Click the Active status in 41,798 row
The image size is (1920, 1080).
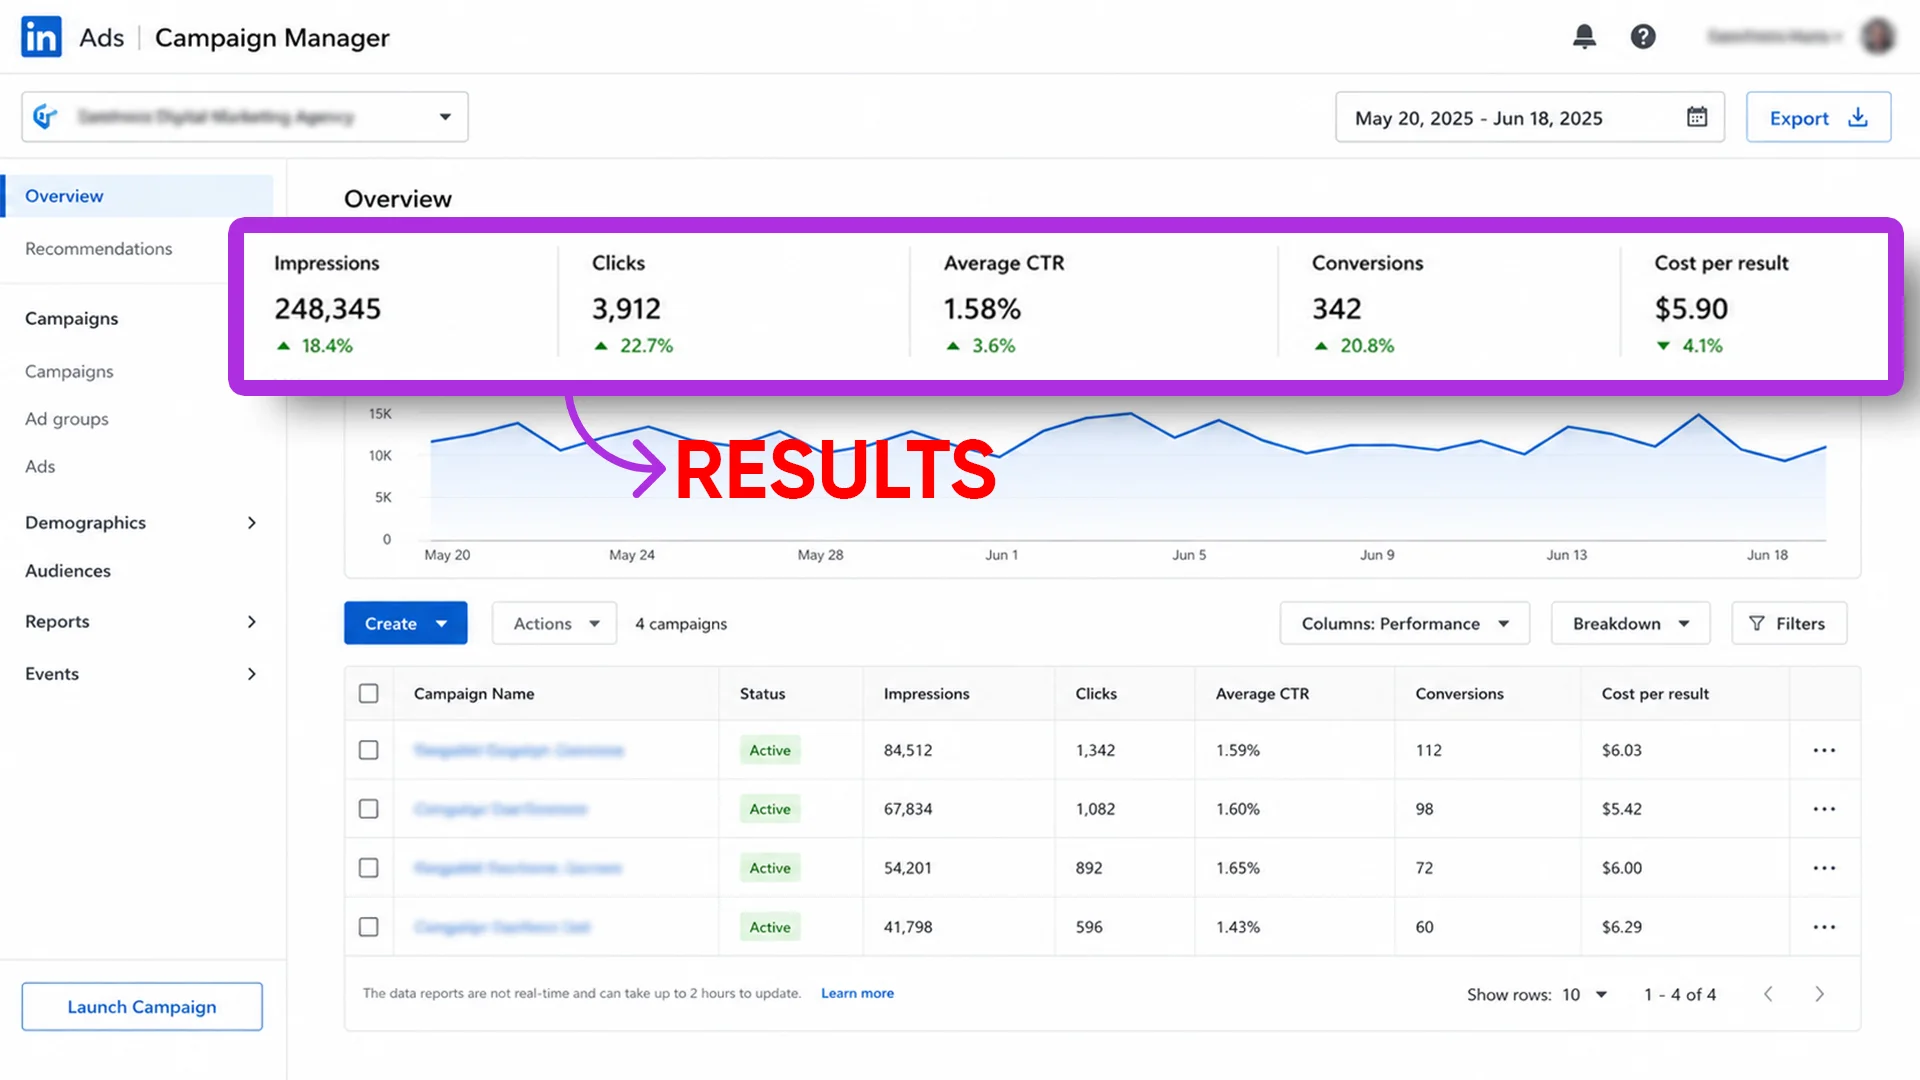[x=770, y=927]
